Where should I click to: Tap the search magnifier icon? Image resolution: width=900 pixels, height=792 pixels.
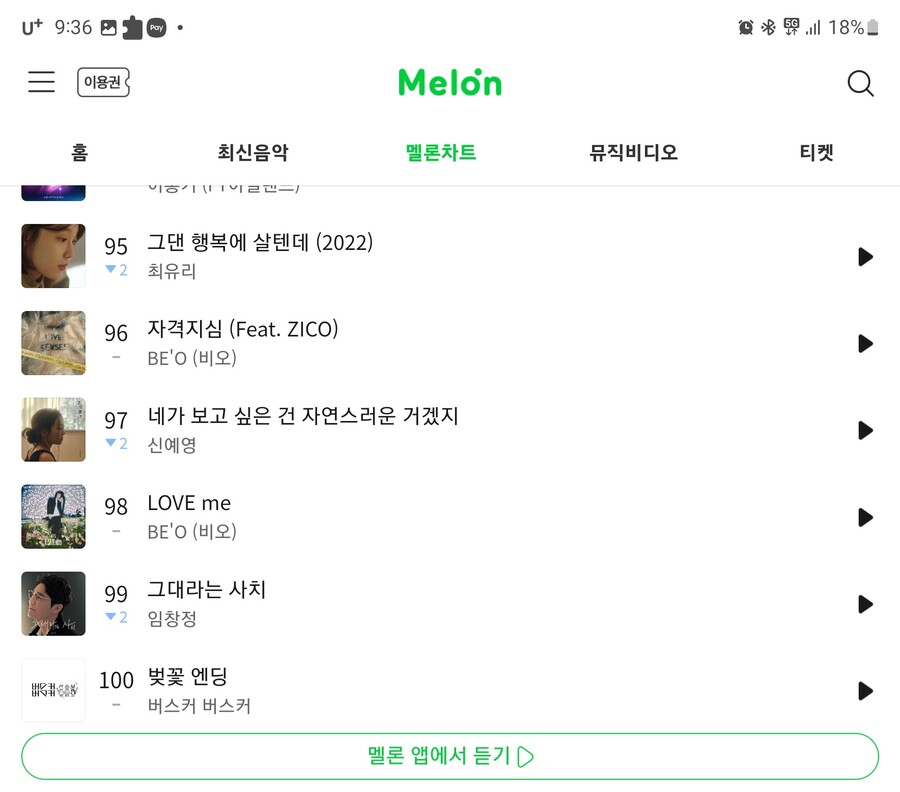(x=860, y=83)
